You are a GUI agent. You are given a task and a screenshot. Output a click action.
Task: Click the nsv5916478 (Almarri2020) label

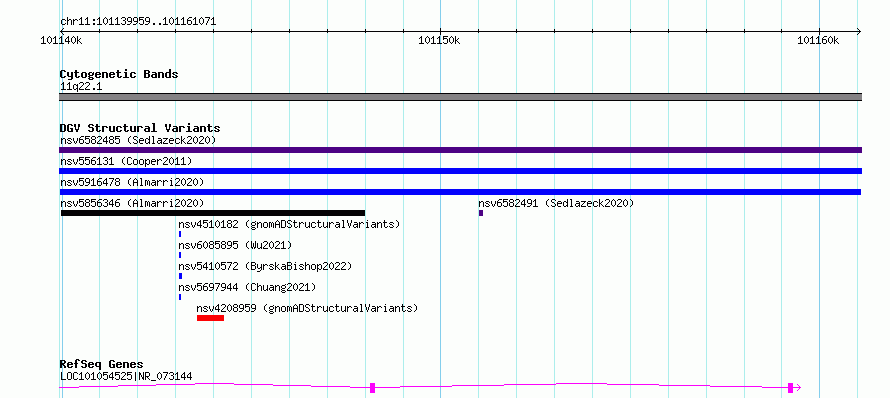click(x=132, y=182)
